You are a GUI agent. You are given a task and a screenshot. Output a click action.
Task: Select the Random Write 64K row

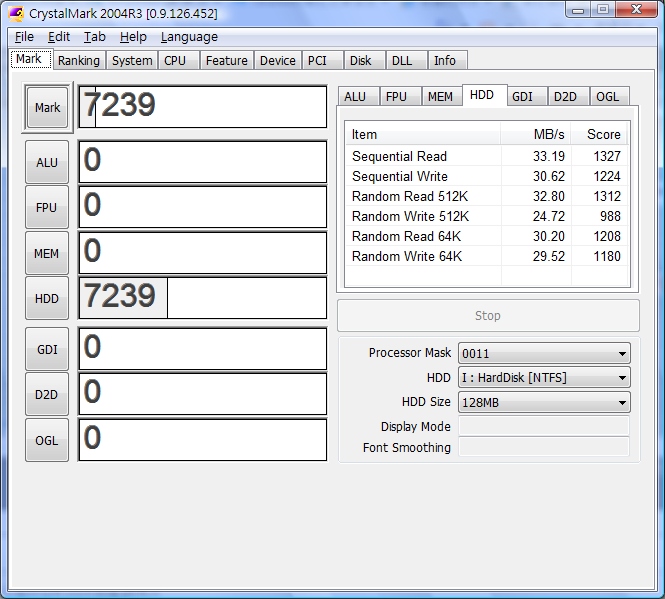click(x=486, y=256)
